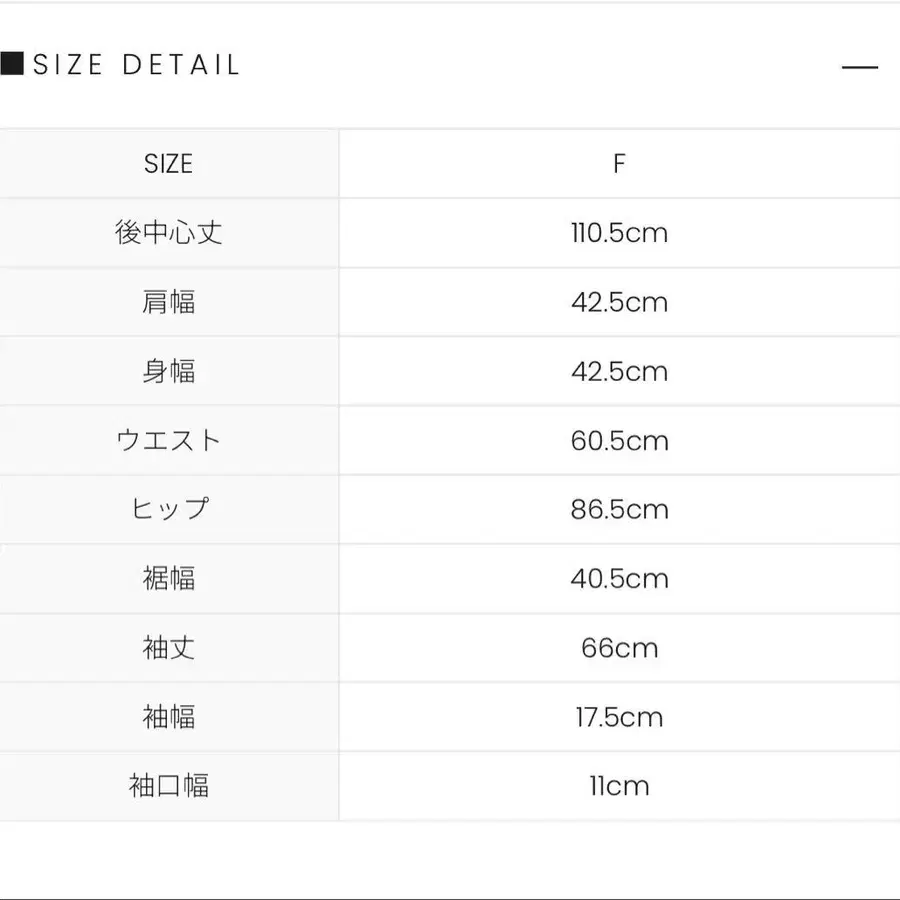The width and height of the screenshot is (900, 900).
Task: Click the black square beside SIZE DETAIL
Action: point(12,65)
